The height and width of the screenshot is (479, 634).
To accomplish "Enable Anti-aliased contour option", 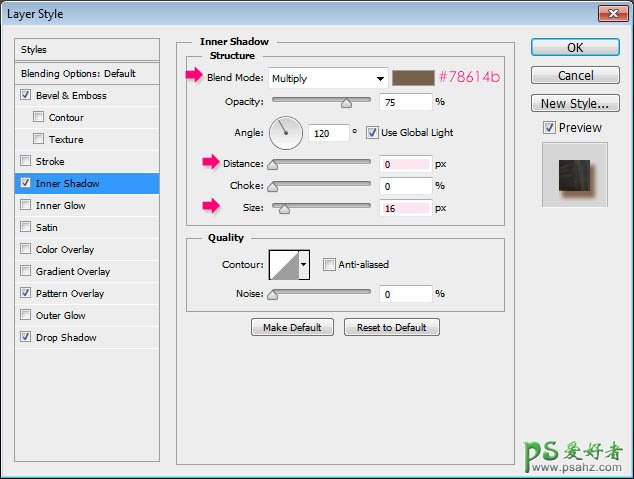I will click(x=329, y=265).
